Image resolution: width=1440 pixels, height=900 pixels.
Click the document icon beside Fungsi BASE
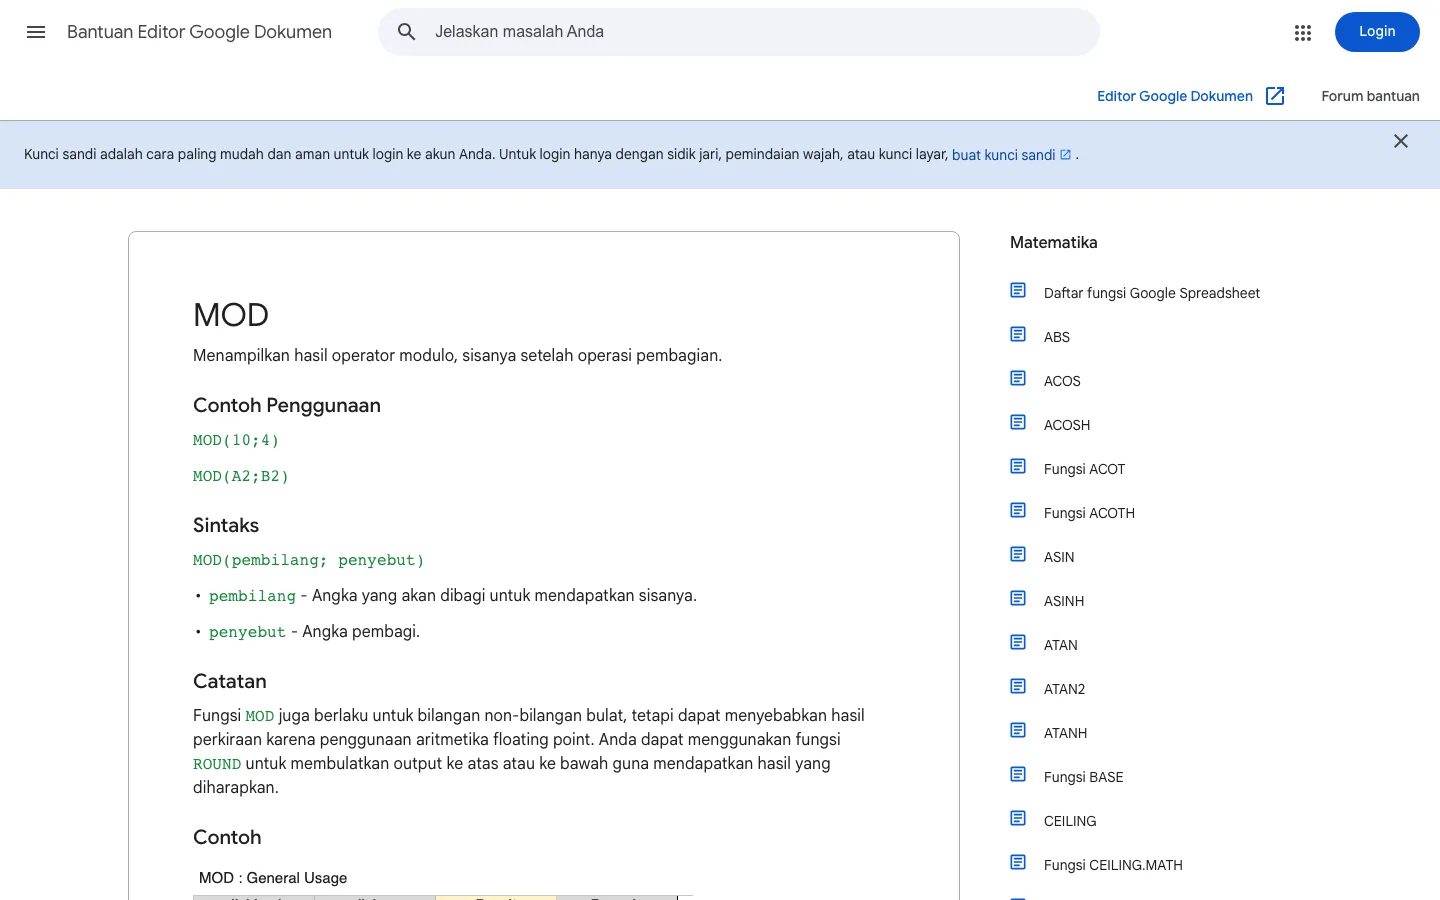pyautogui.click(x=1018, y=775)
